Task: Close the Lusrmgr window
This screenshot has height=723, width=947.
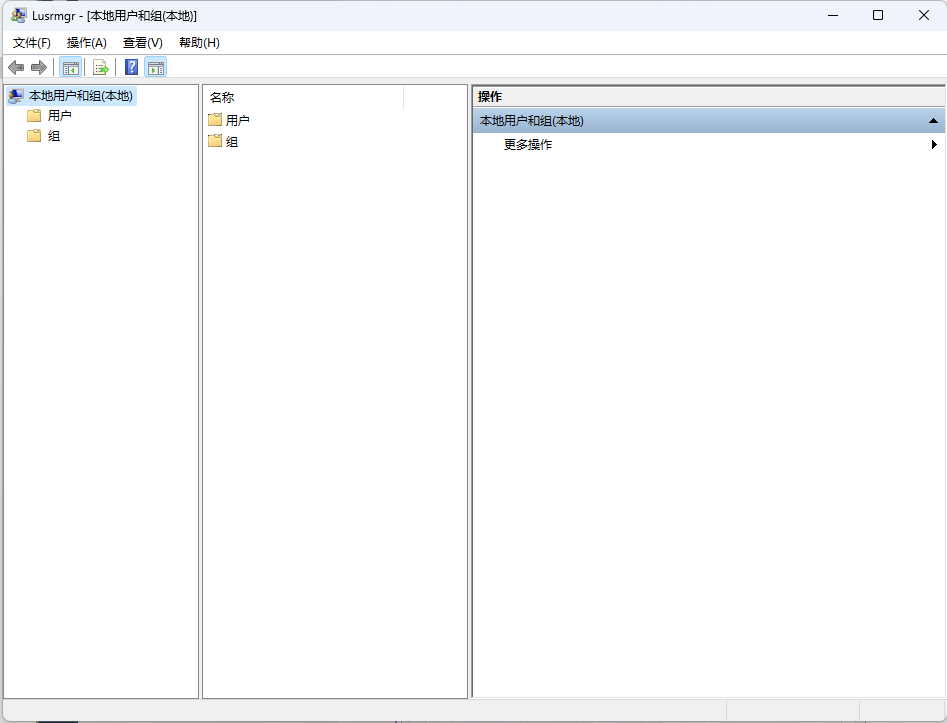Action: [x=923, y=15]
